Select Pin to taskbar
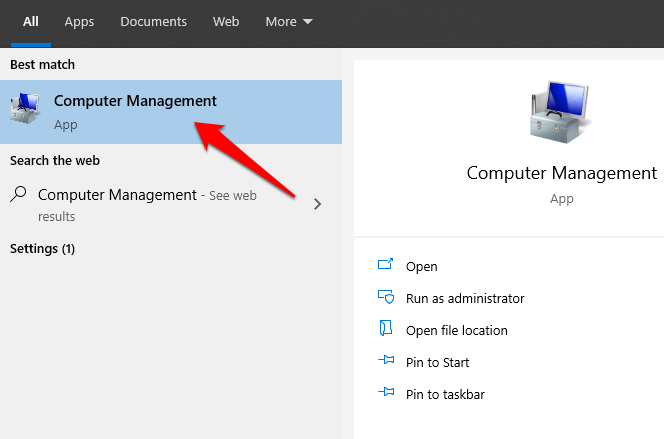 tap(445, 395)
